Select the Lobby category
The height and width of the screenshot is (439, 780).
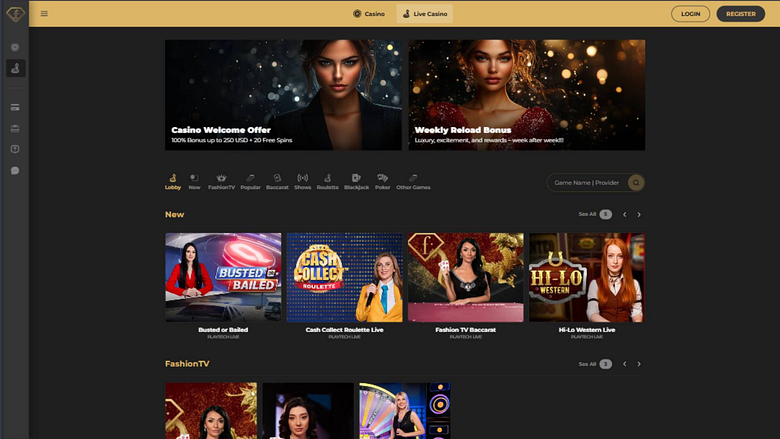(x=173, y=182)
